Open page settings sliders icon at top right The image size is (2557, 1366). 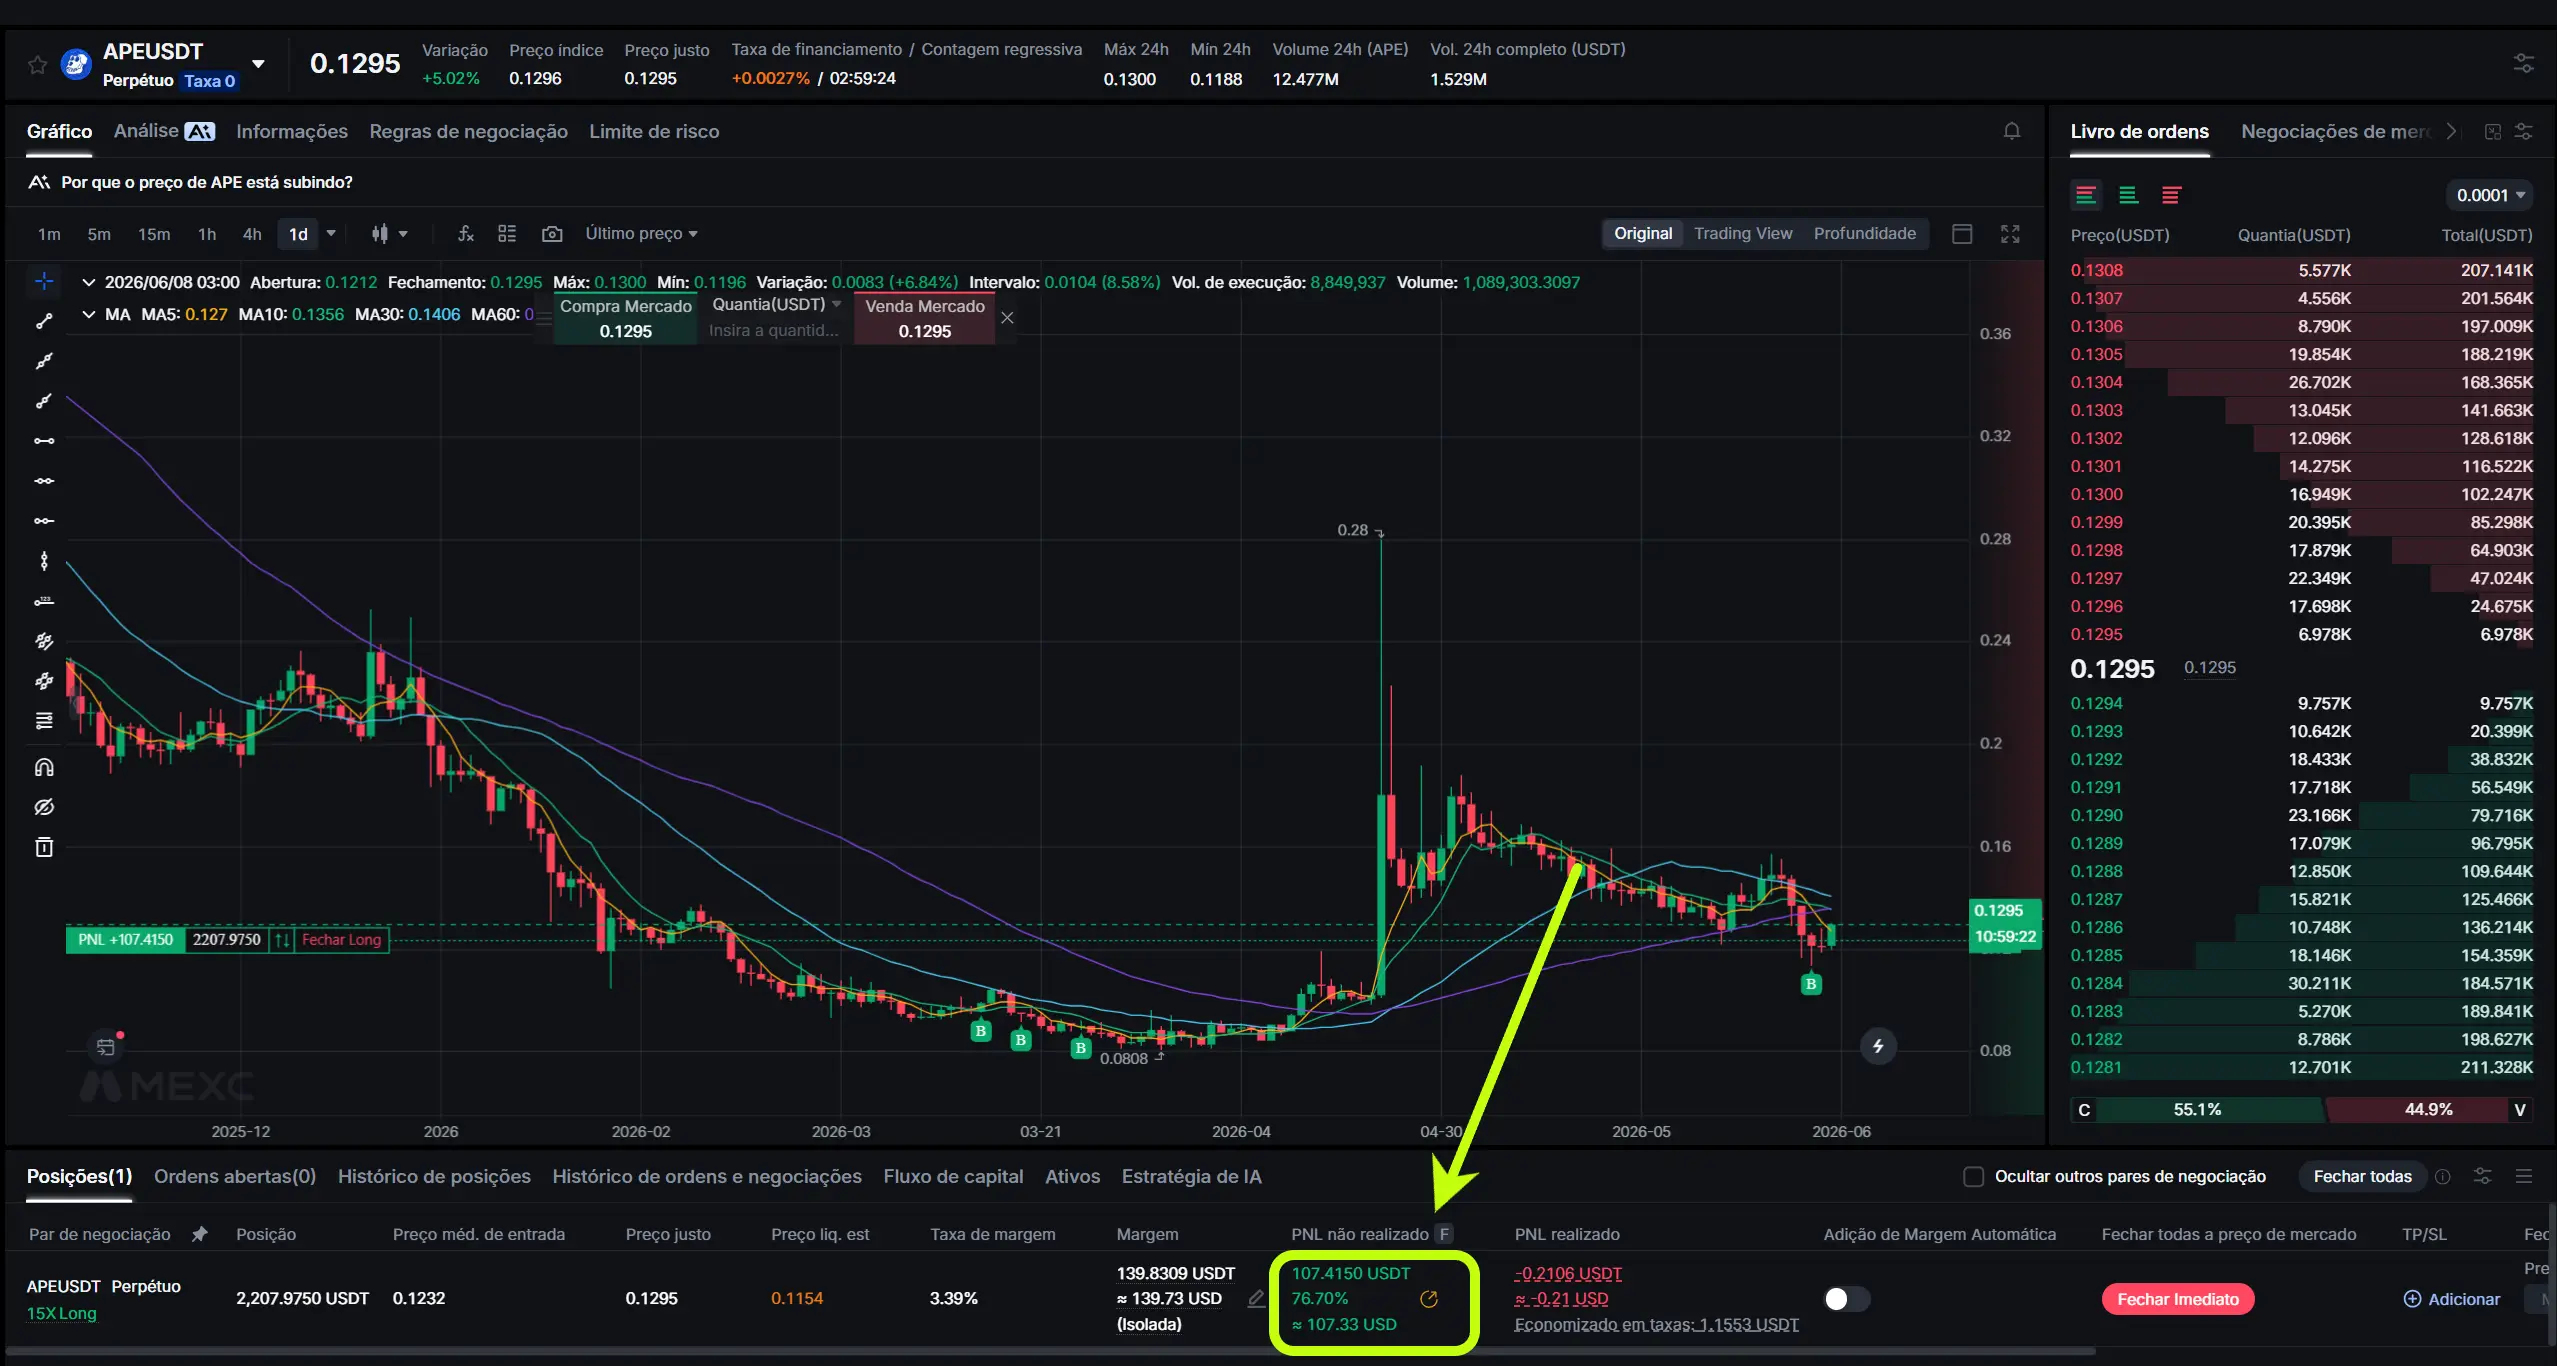click(2524, 64)
